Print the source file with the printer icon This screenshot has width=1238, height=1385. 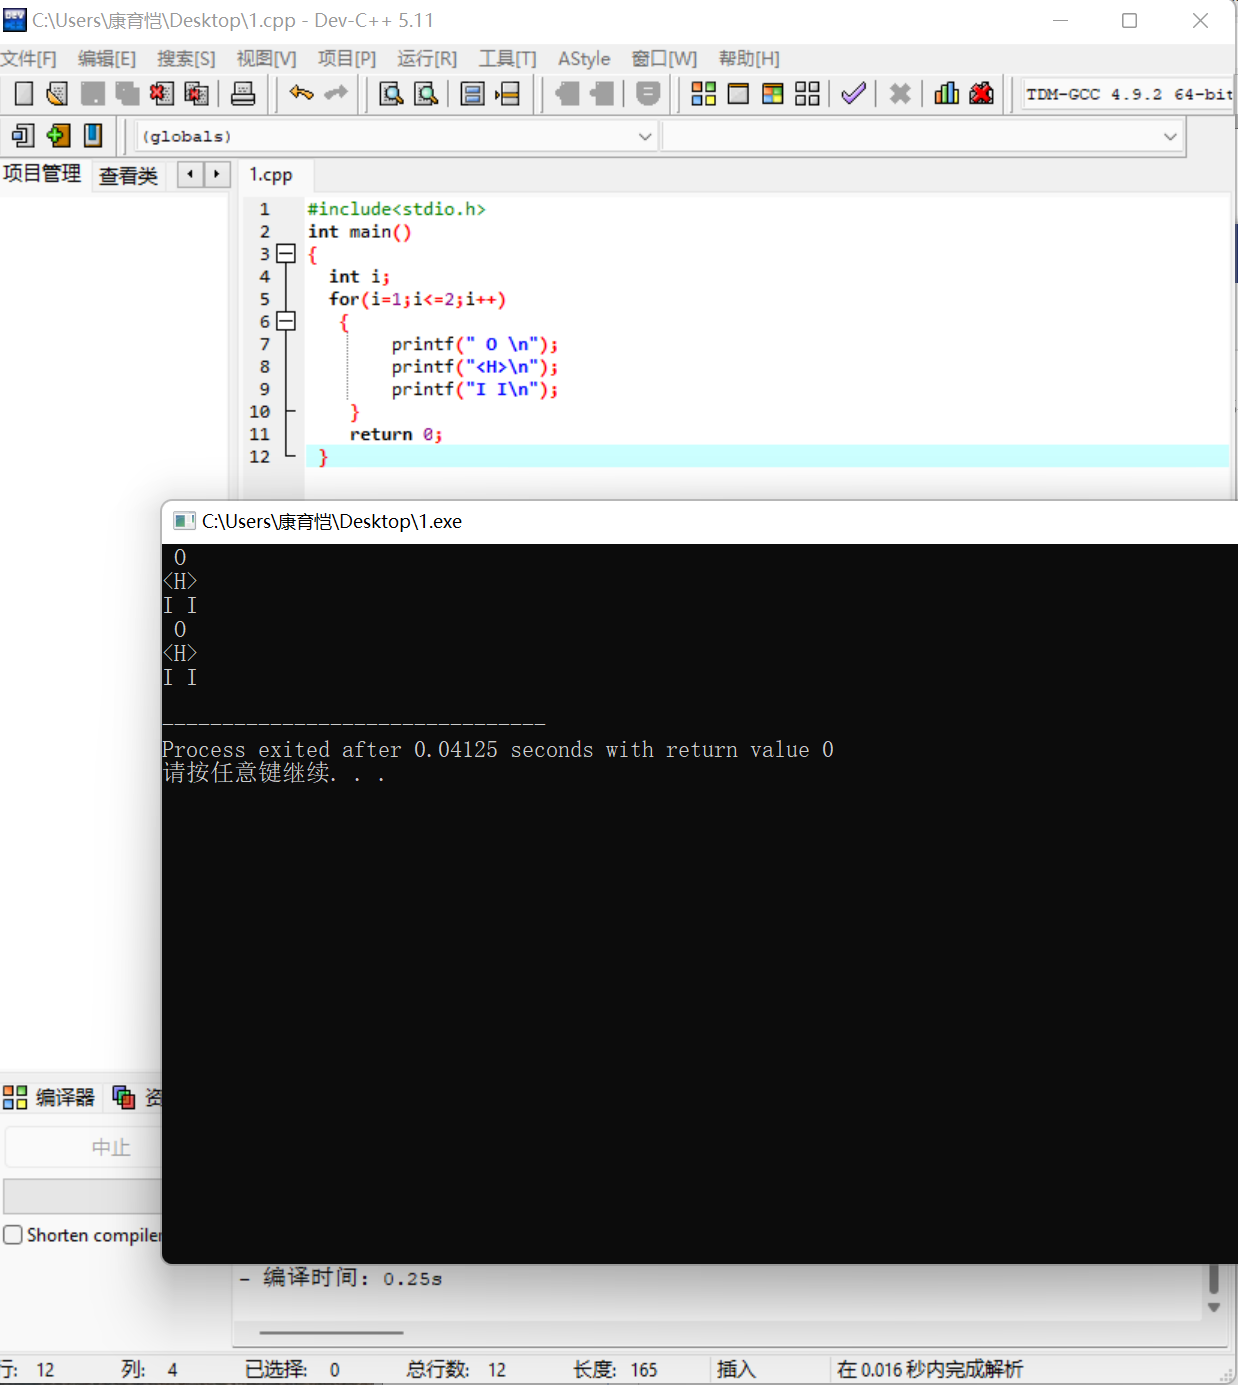click(x=243, y=94)
